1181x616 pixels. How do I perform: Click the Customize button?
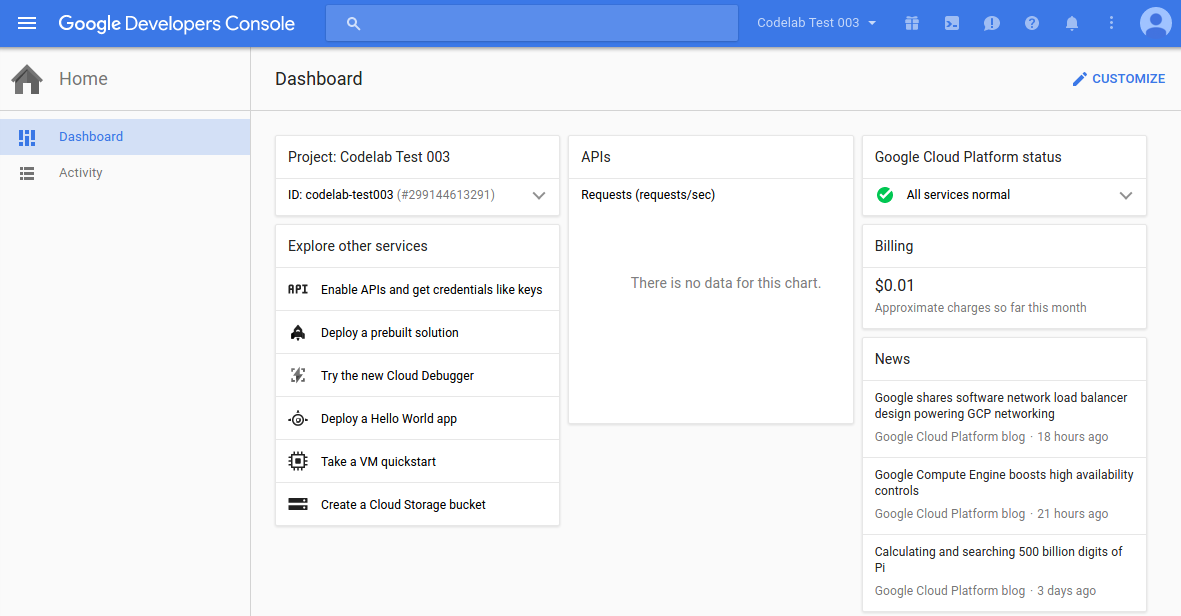tap(1118, 79)
